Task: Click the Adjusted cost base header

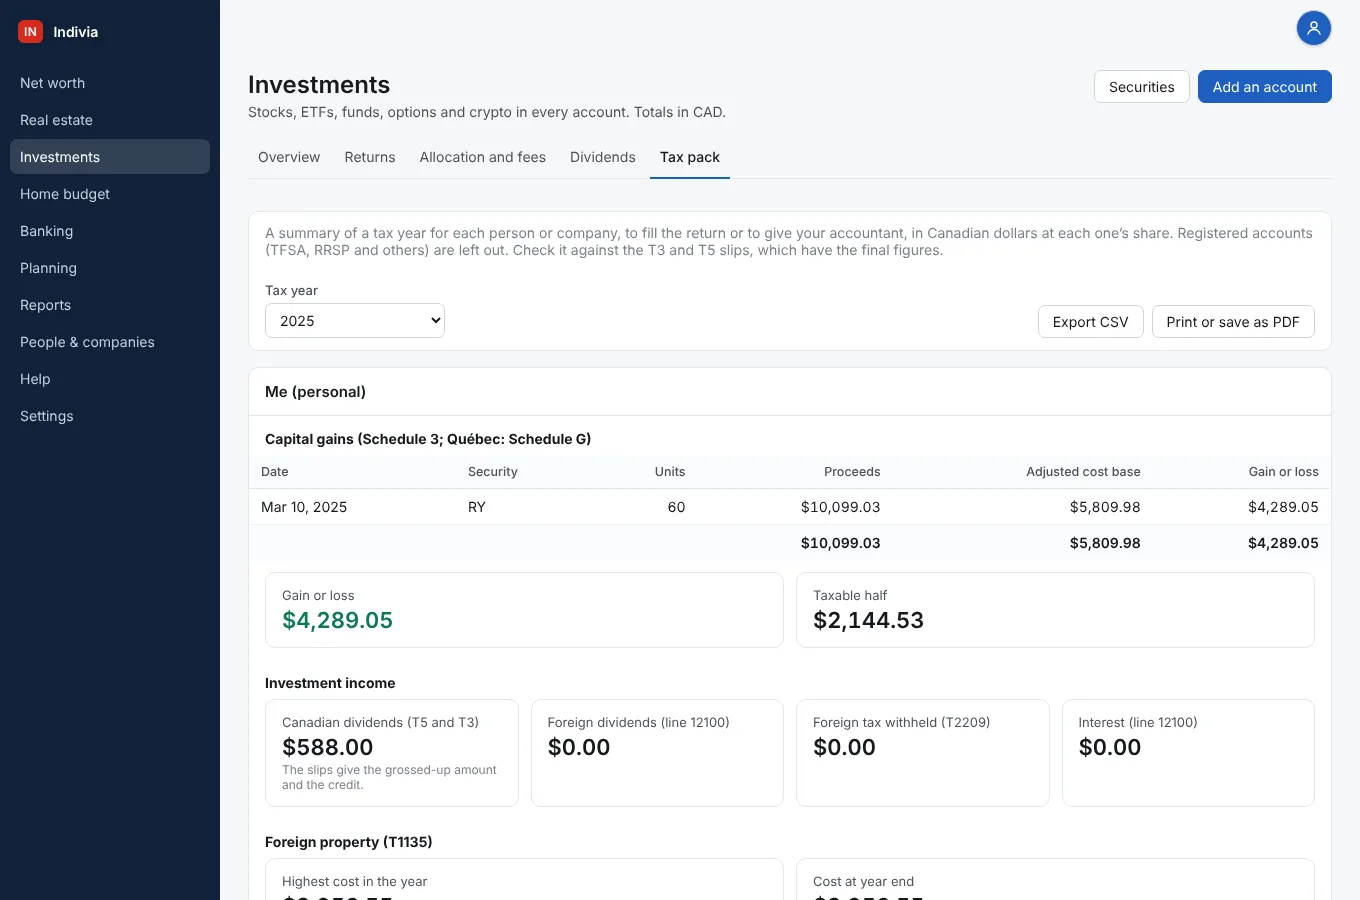Action: pos(1083,472)
